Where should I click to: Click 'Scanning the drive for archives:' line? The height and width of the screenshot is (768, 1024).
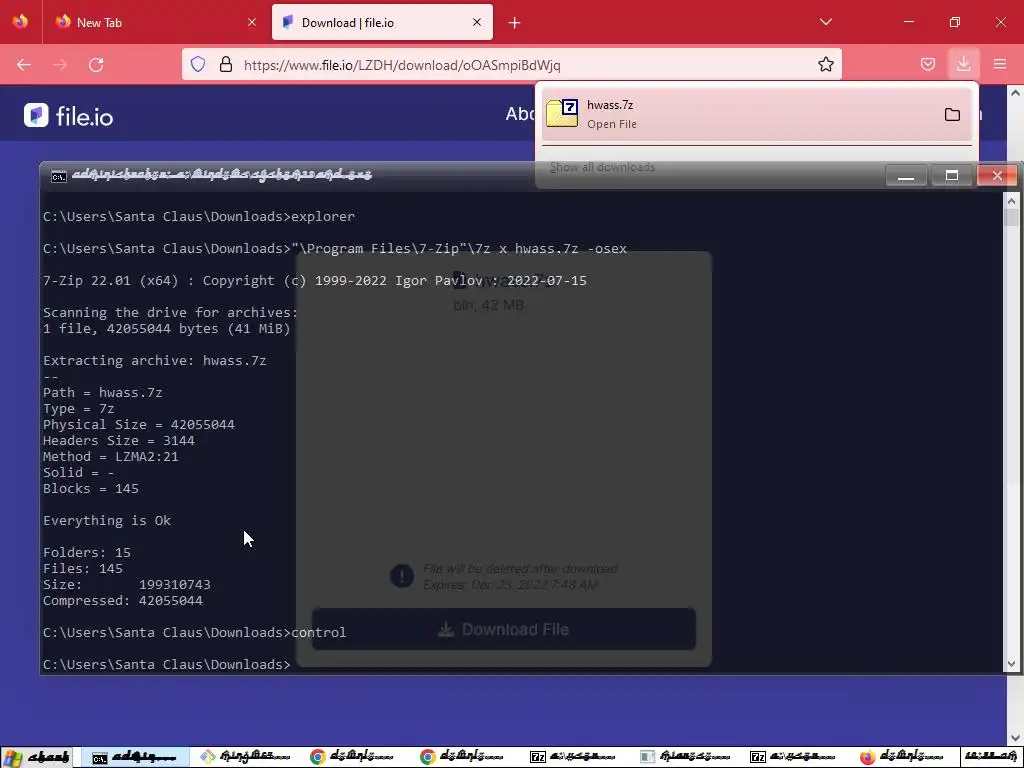tap(170, 313)
